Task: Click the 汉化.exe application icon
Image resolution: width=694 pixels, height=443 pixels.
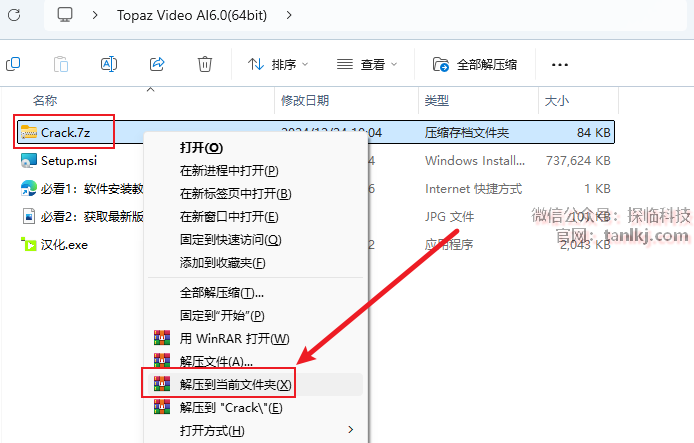Action: pos(29,244)
